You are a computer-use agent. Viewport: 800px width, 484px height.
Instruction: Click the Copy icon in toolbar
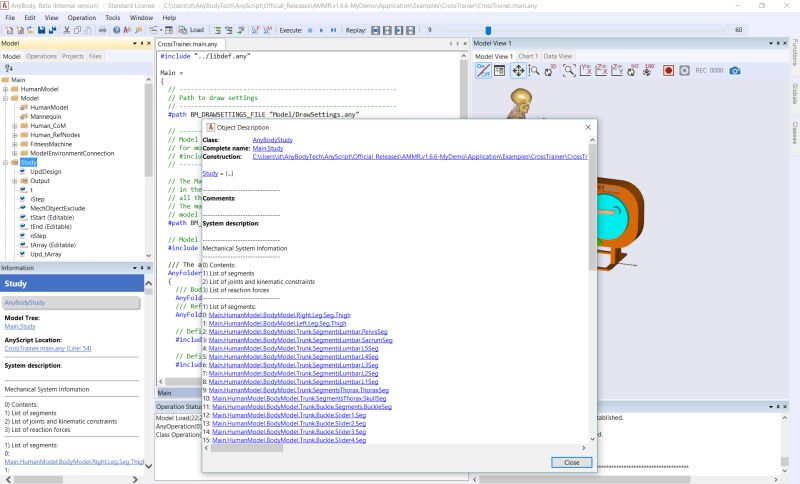pos(77,30)
